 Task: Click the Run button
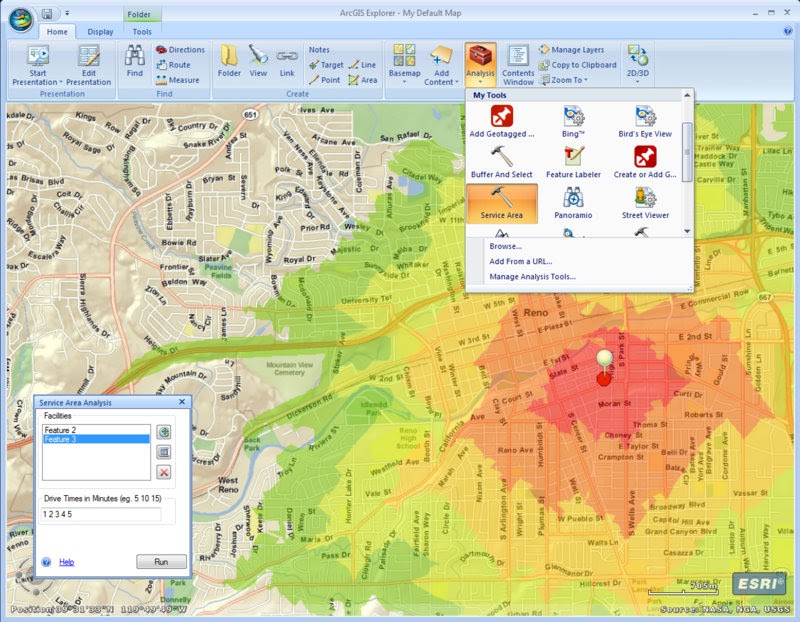click(161, 562)
